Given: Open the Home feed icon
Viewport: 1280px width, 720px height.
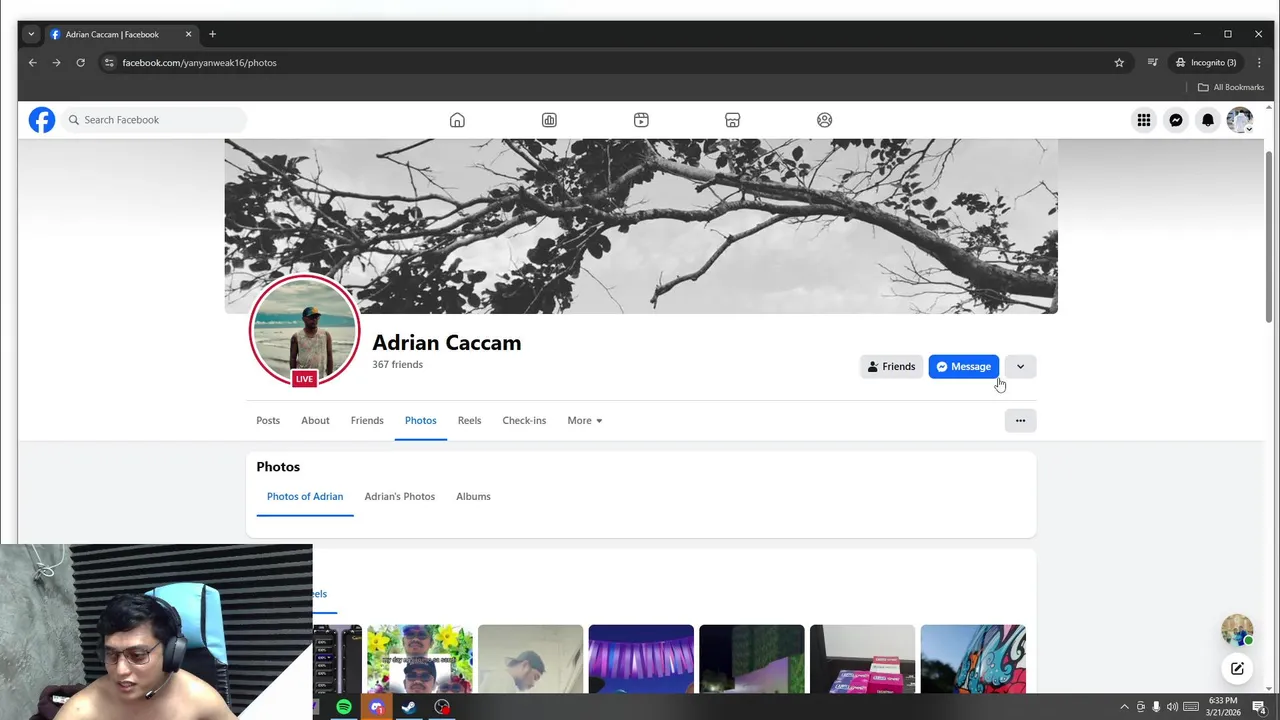Looking at the screenshot, I should (457, 120).
